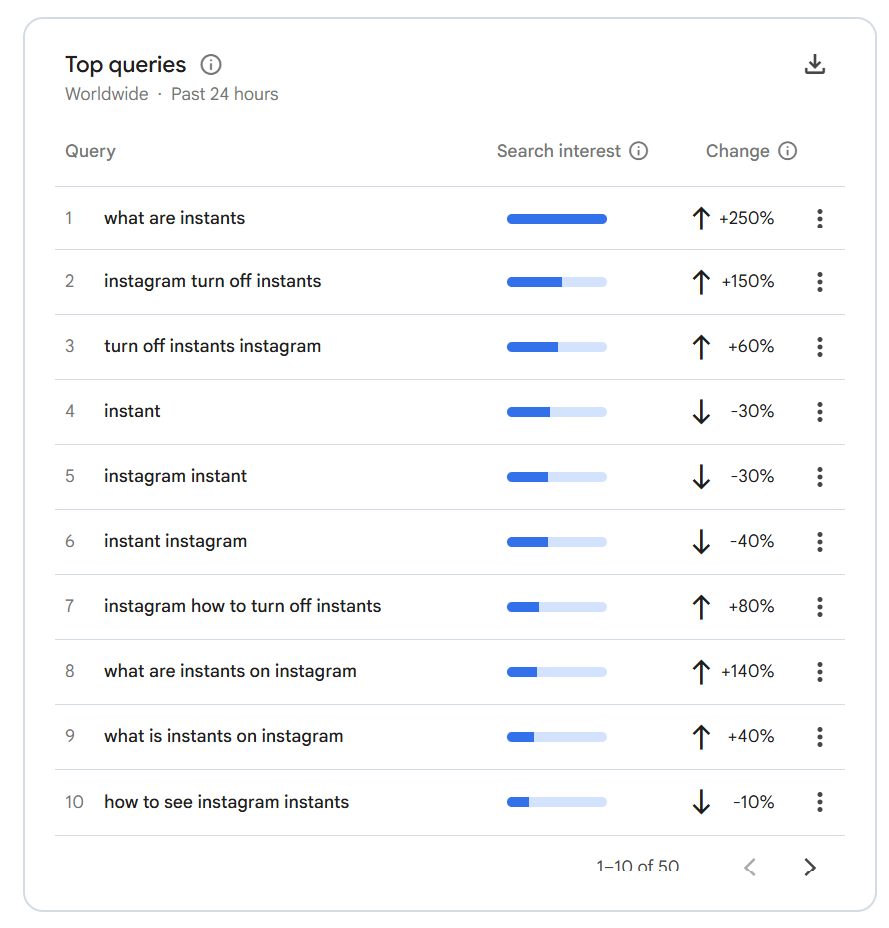Open query 'instagram how to turn off instants'
889x928 pixels.
point(243,606)
